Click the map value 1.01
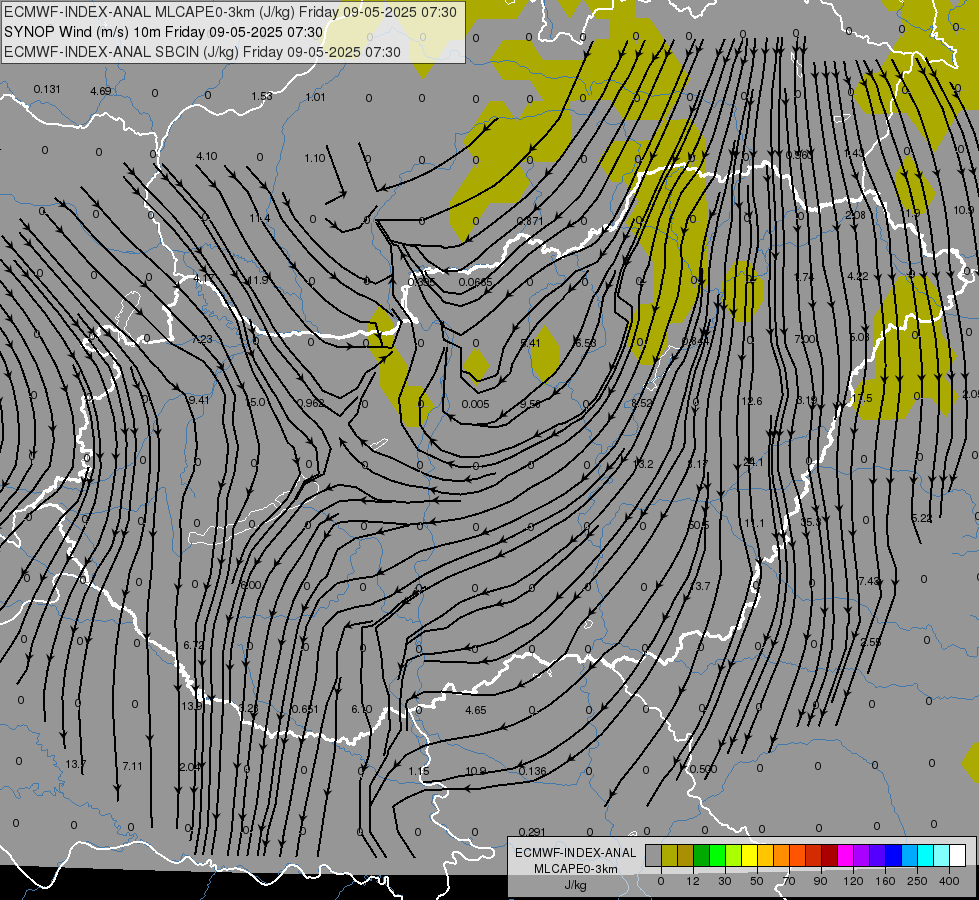Viewport: 979px width, 900px height. tap(315, 97)
